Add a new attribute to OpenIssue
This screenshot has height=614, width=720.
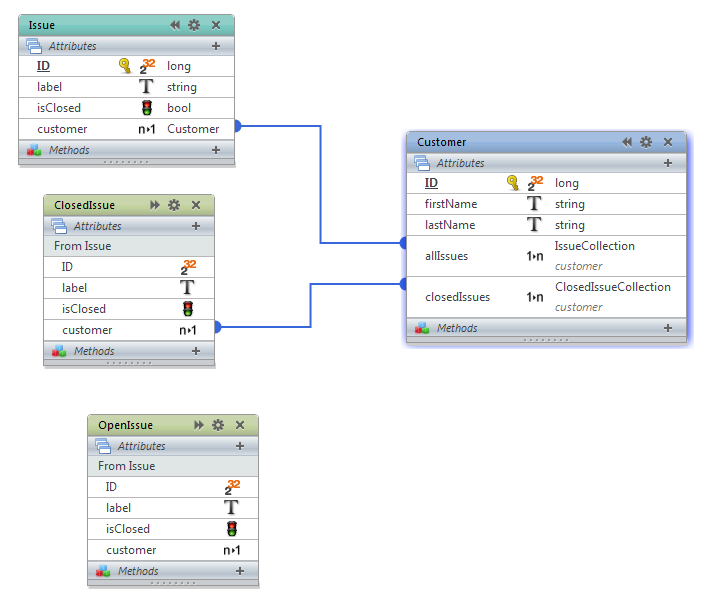[x=239, y=446]
